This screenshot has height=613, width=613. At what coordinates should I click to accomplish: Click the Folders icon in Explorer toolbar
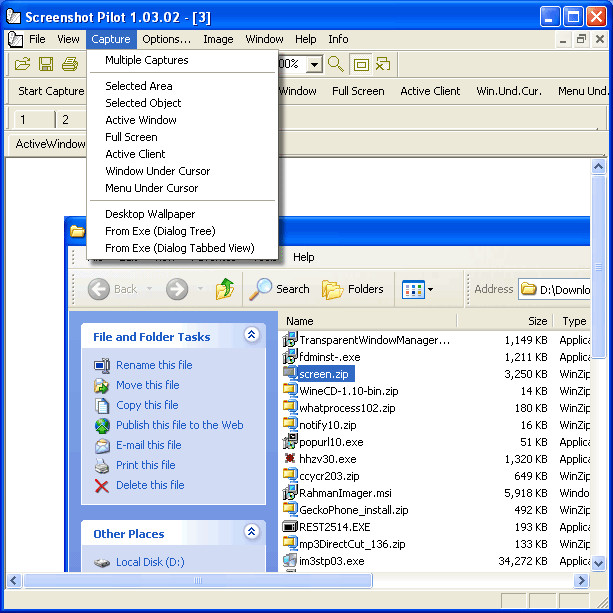(332, 289)
